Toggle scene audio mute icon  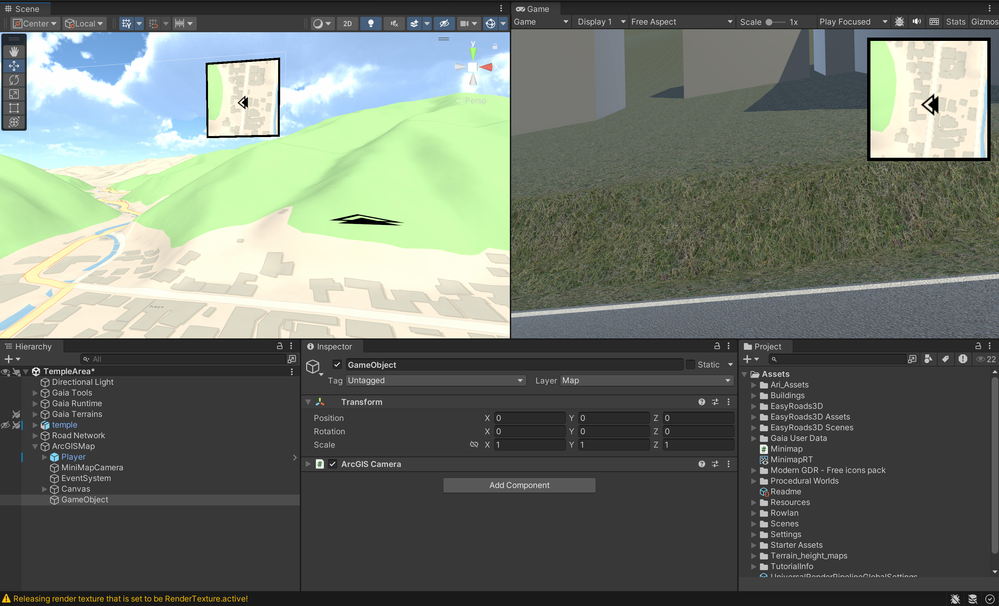(x=394, y=24)
